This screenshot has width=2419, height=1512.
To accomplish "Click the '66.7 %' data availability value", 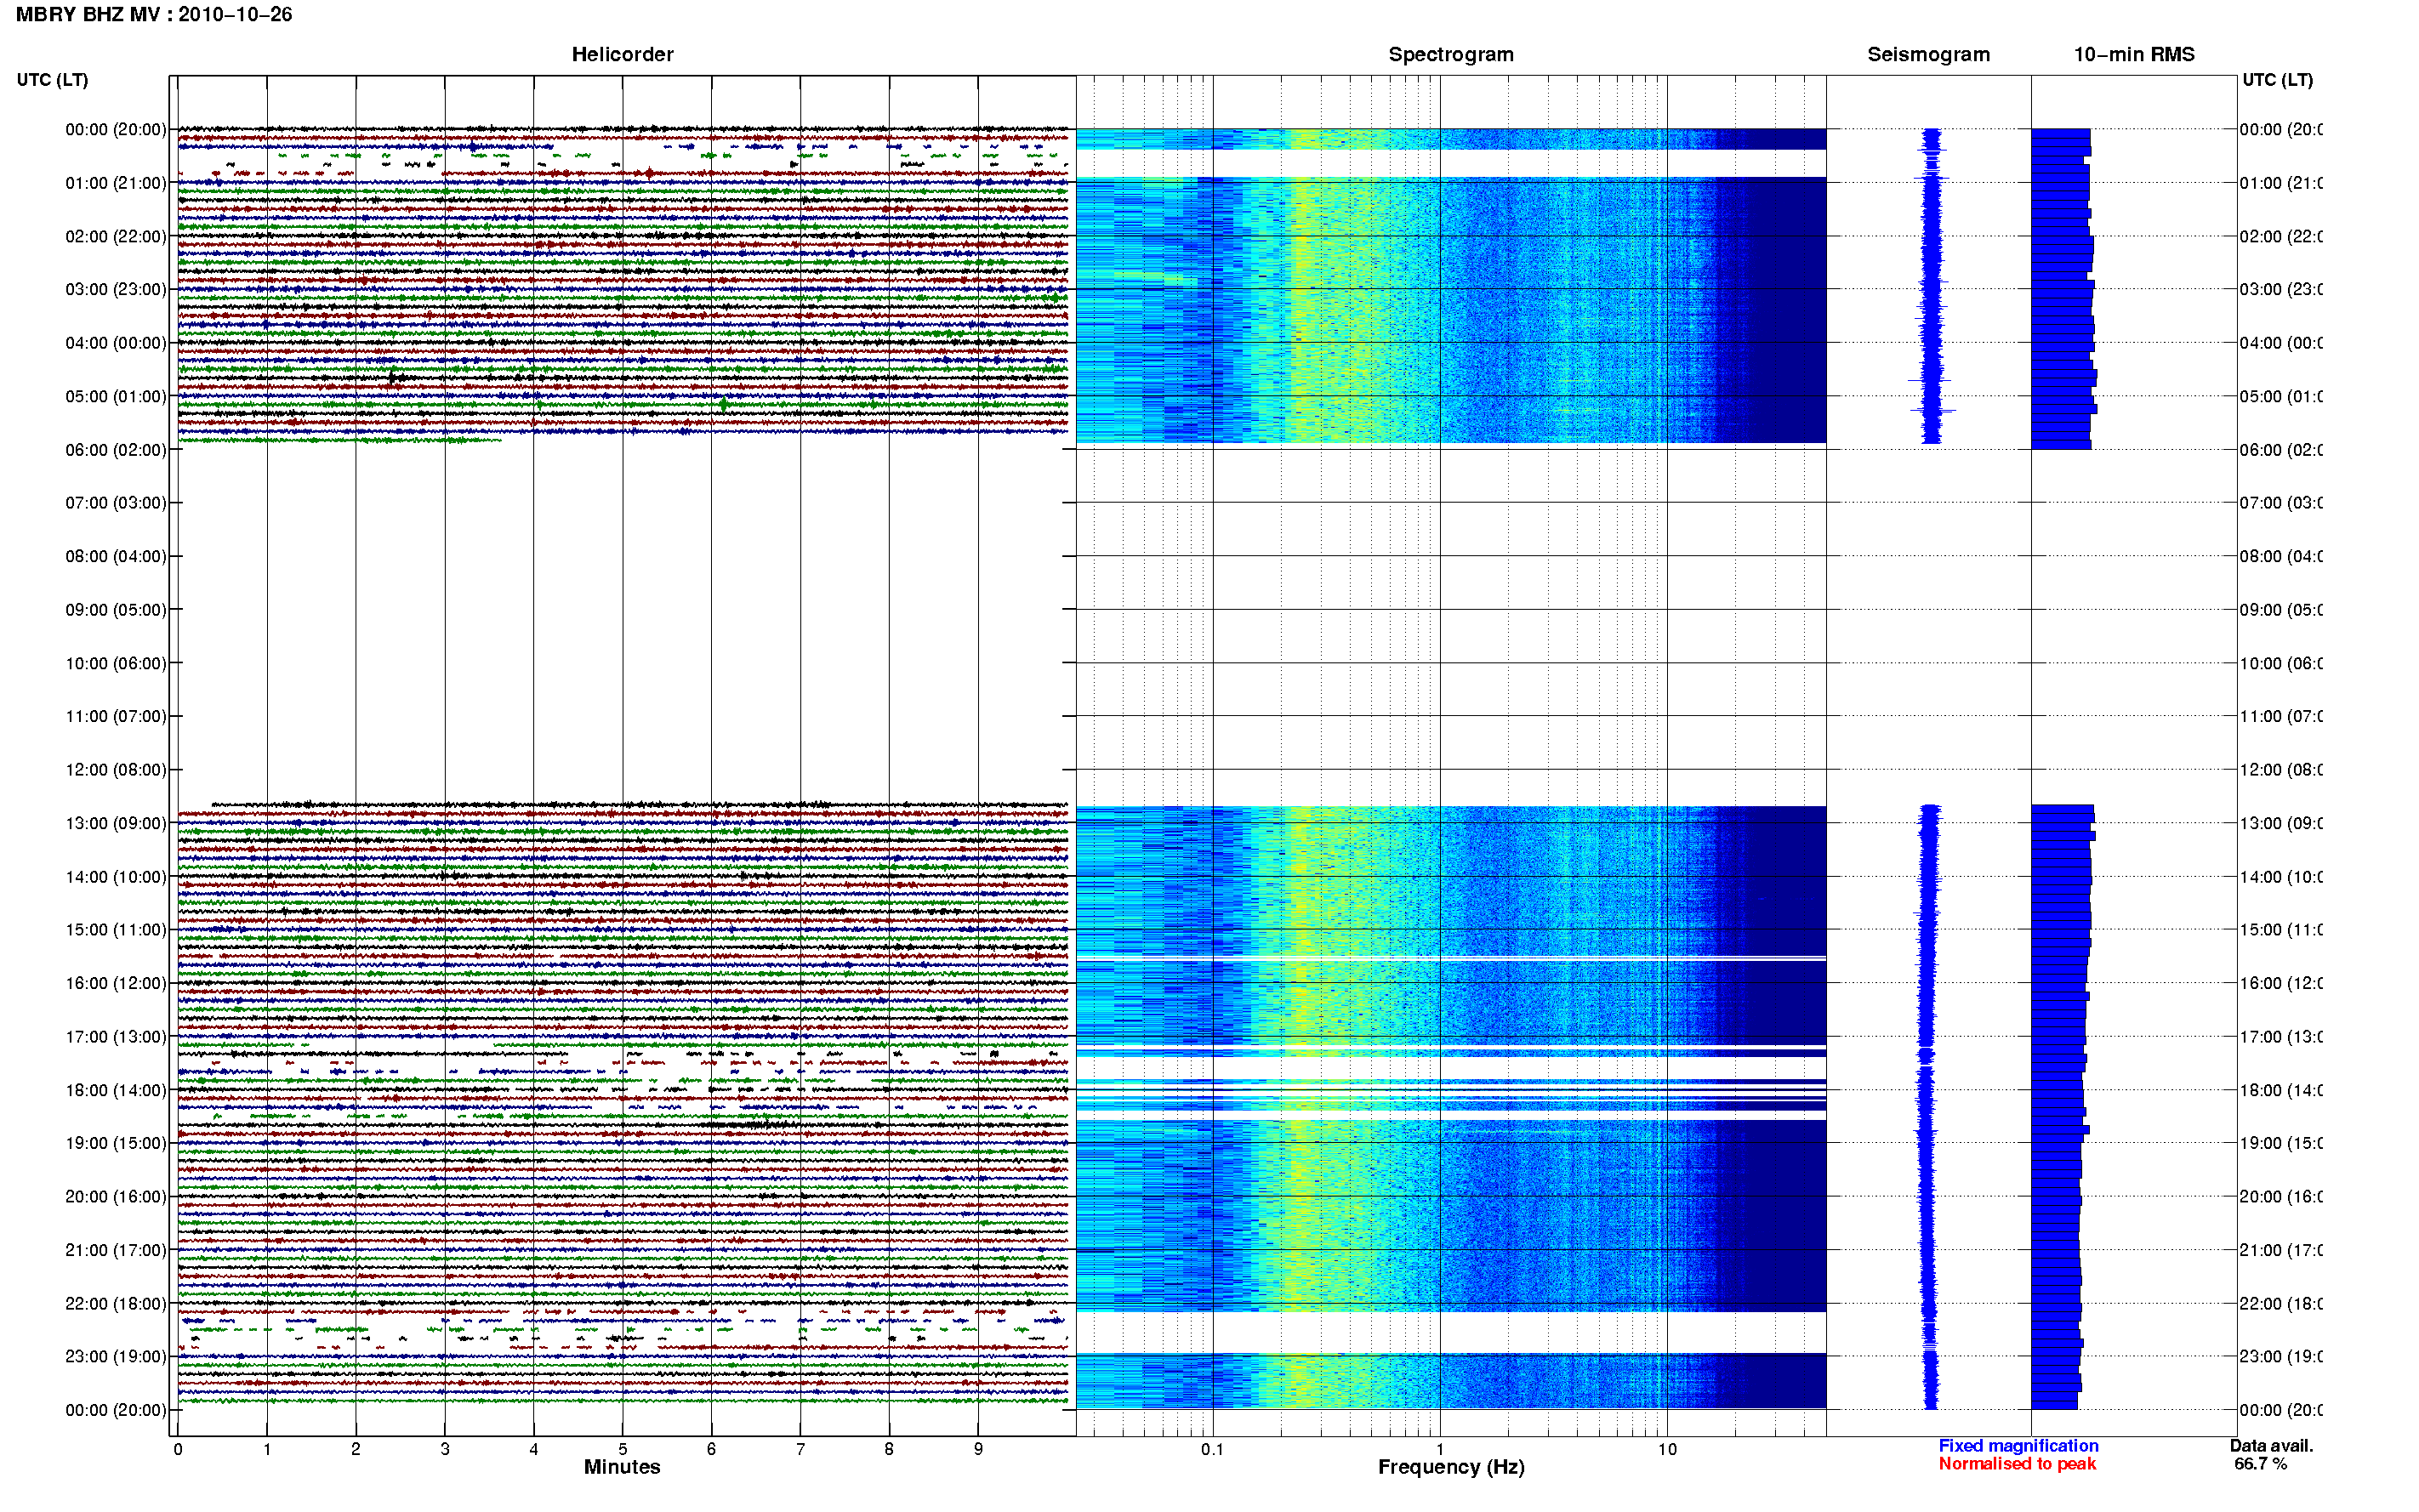I will [x=2260, y=1464].
